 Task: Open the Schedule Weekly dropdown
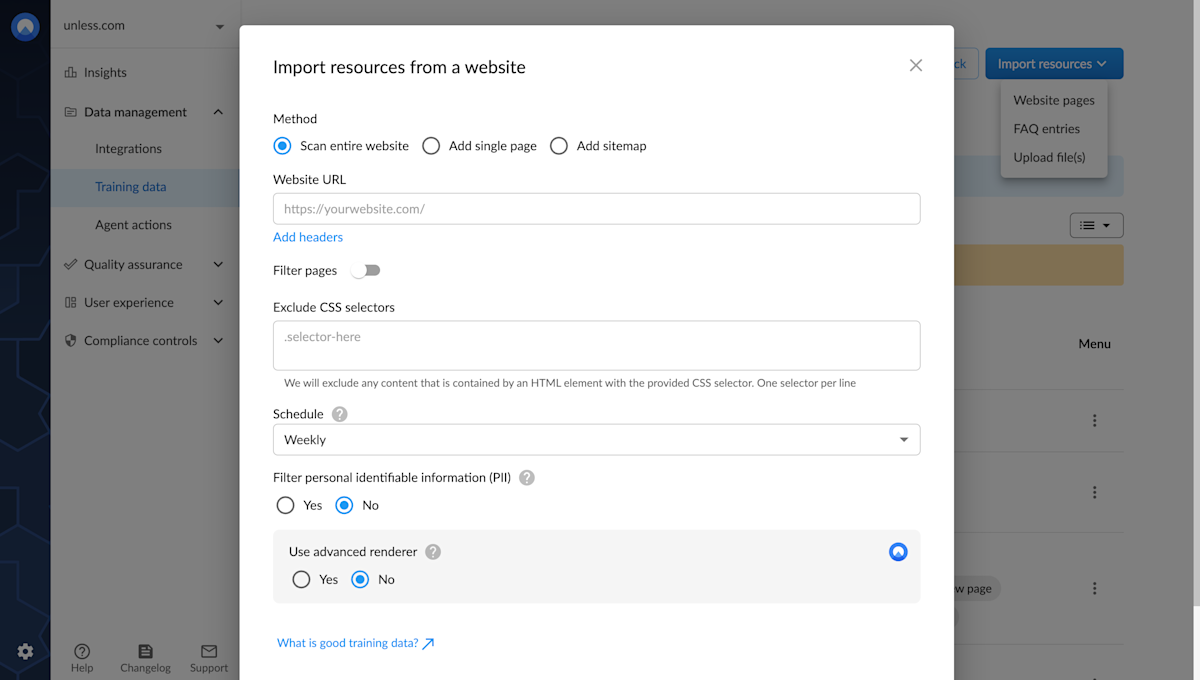coord(596,440)
